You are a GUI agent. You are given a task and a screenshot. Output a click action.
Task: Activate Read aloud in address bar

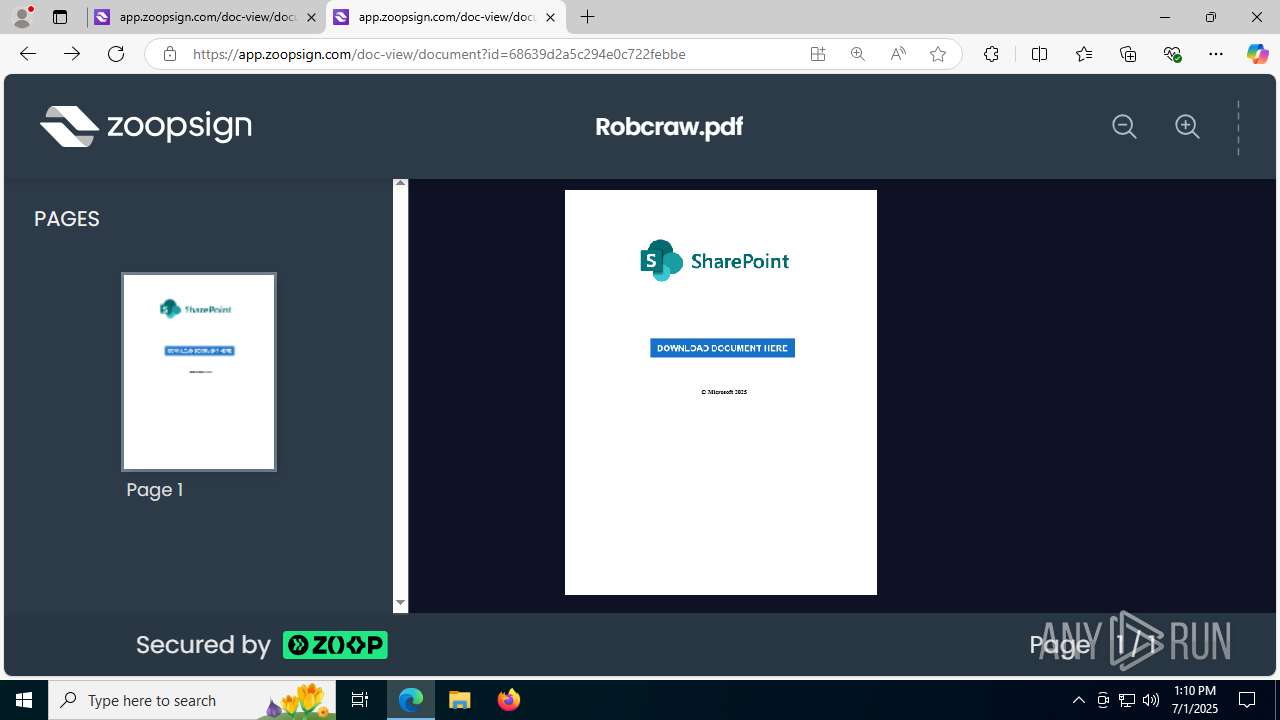click(x=898, y=54)
